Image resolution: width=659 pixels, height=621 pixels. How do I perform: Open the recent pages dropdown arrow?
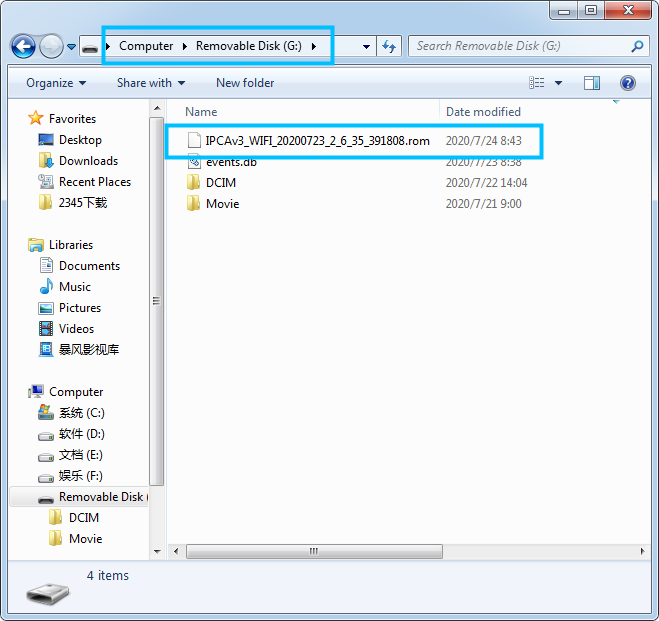pyautogui.click(x=71, y=47)
